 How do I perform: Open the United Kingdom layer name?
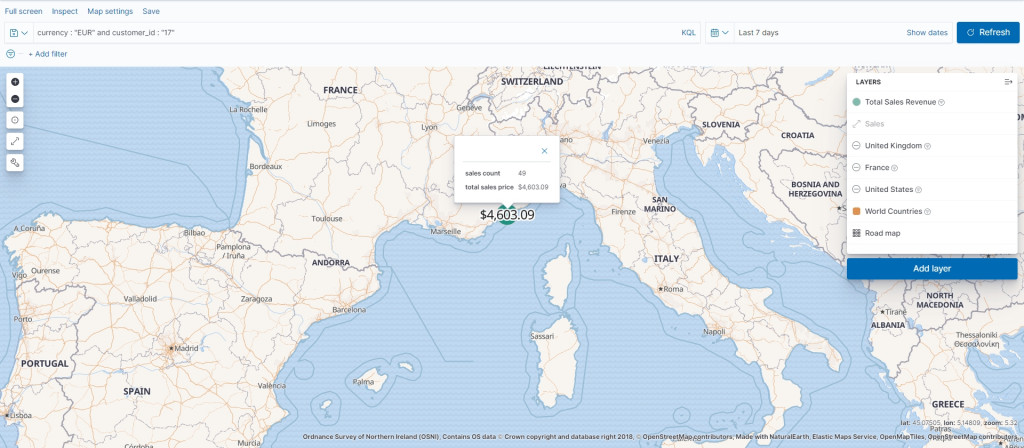click(x=893, y=146)
